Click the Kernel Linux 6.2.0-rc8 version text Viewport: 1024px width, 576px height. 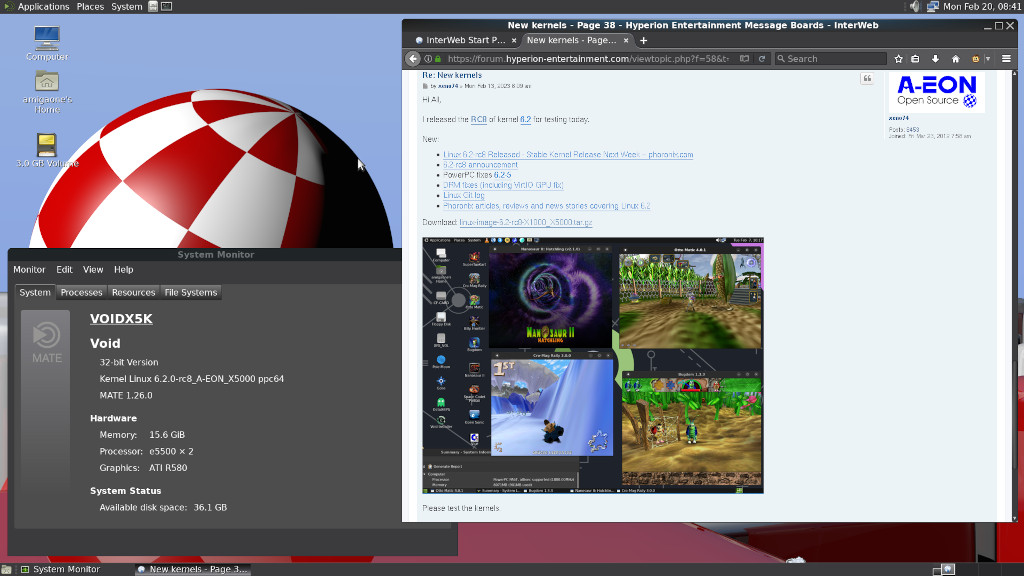191,379
